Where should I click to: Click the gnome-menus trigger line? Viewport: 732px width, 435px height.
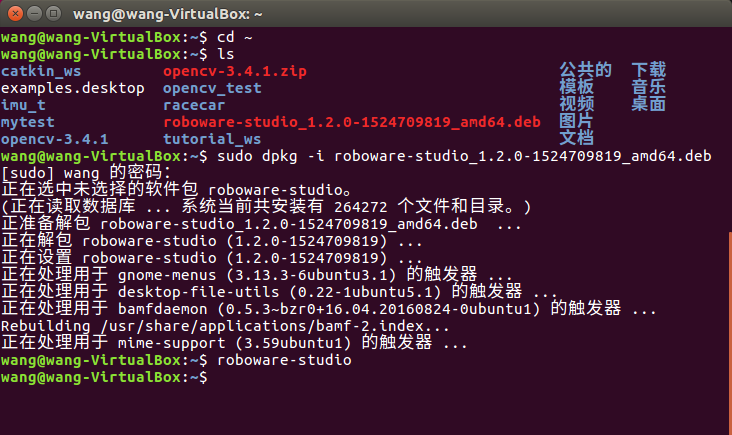click(x=257, y=275)
